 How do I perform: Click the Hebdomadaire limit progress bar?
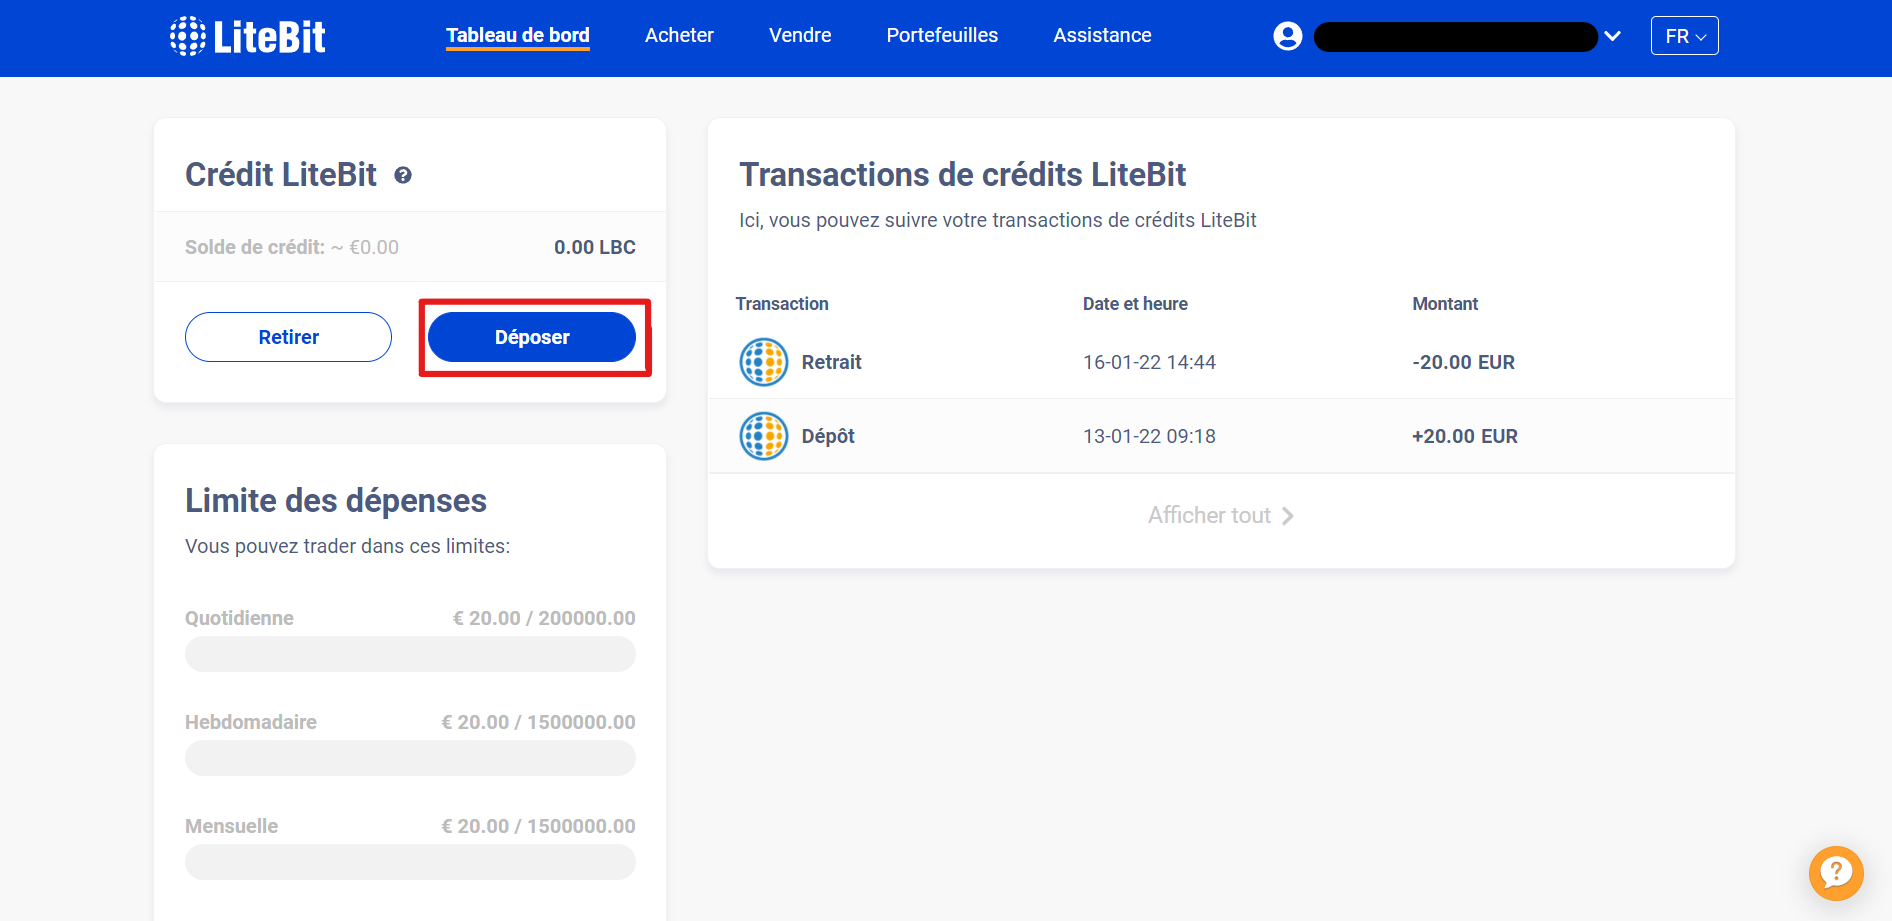pos(409,758)
